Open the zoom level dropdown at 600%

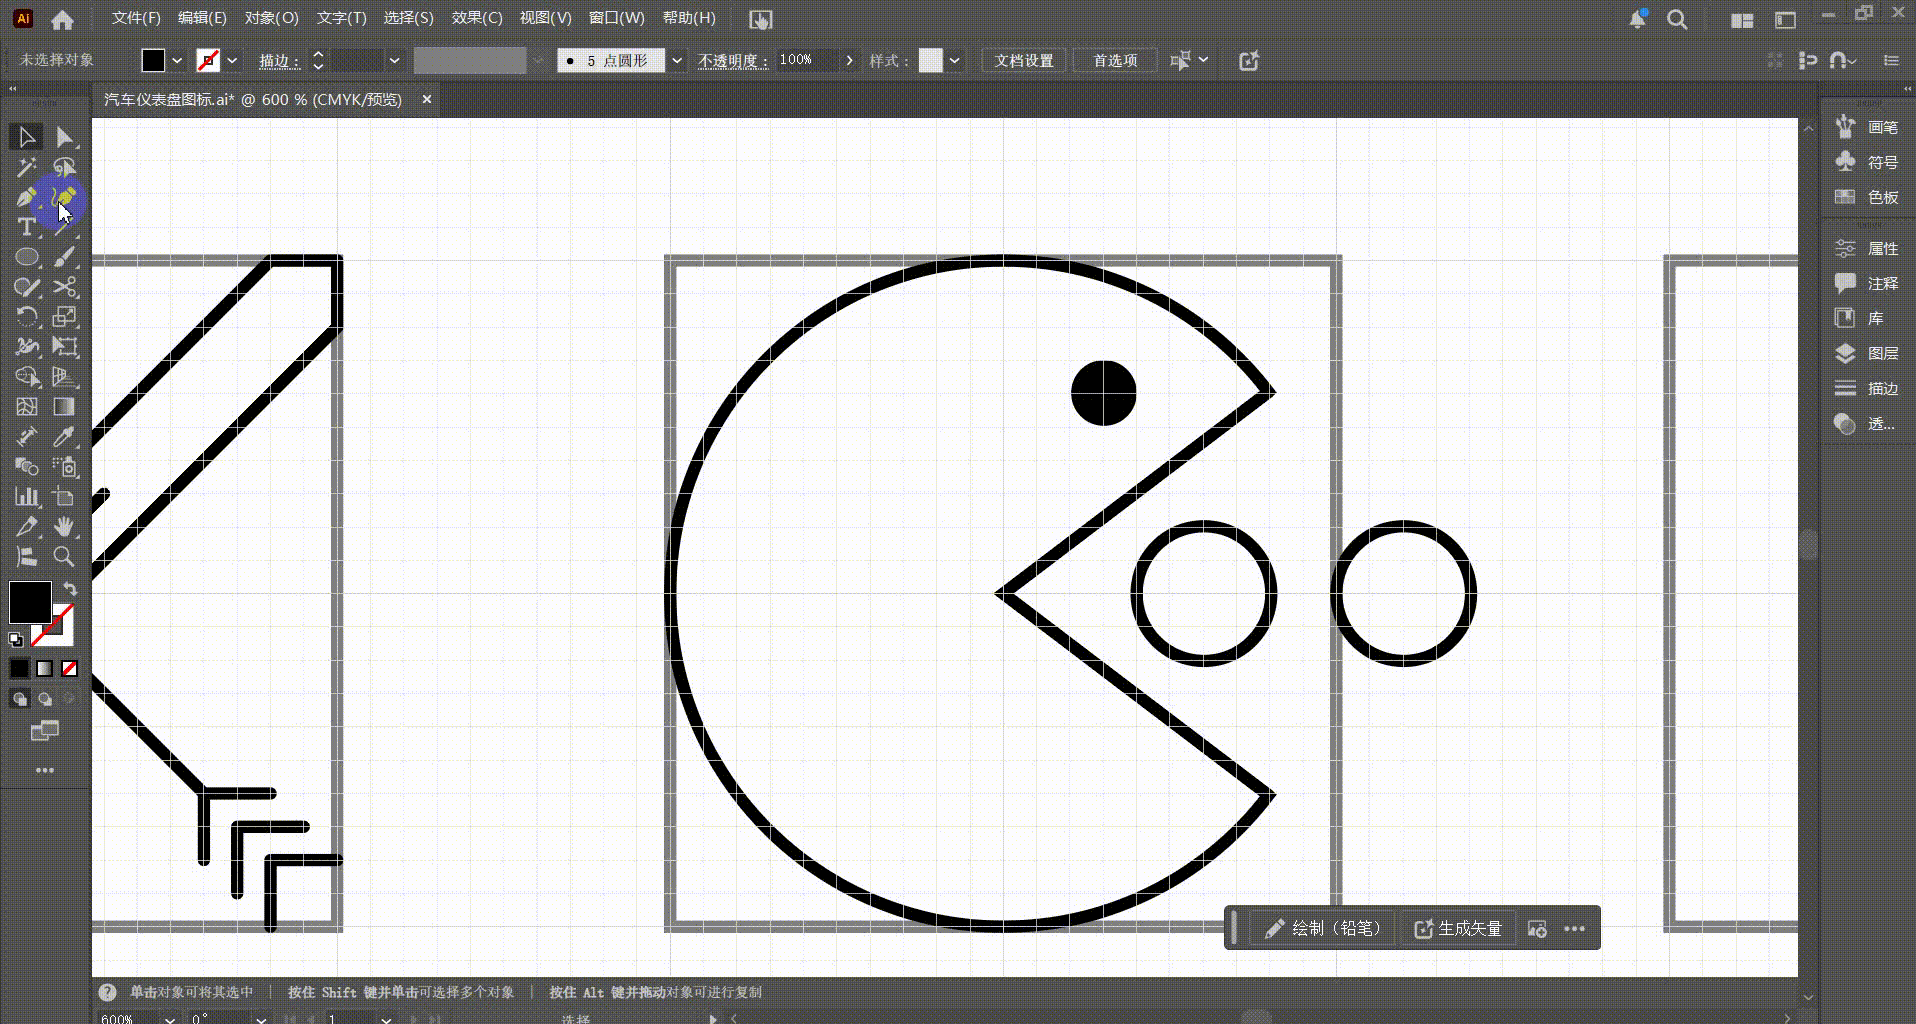click(x=169, y=1018)
